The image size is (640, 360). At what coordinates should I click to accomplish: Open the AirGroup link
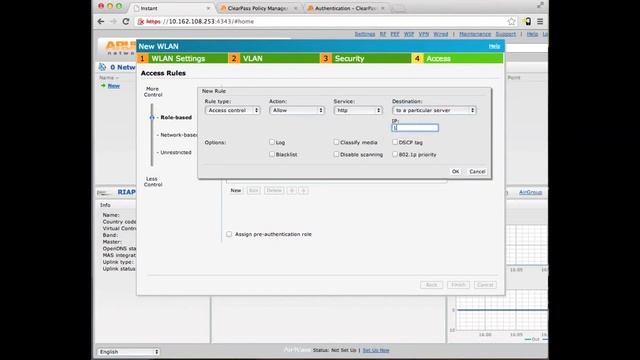click(x=531, y=192)
